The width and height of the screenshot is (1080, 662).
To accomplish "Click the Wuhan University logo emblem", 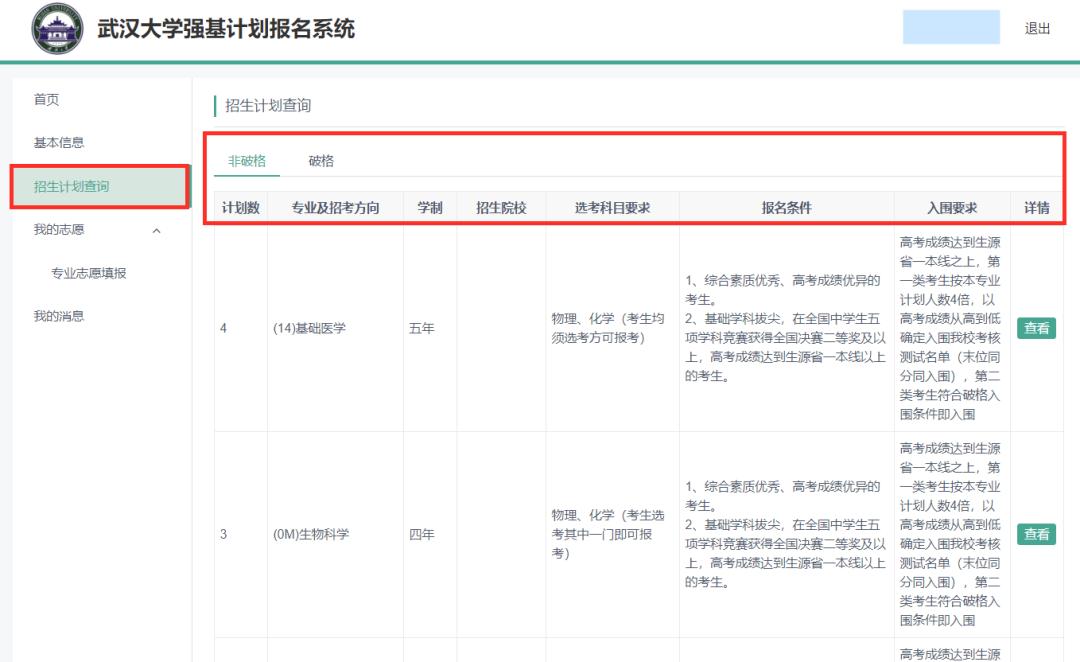I will coord(57,28).
